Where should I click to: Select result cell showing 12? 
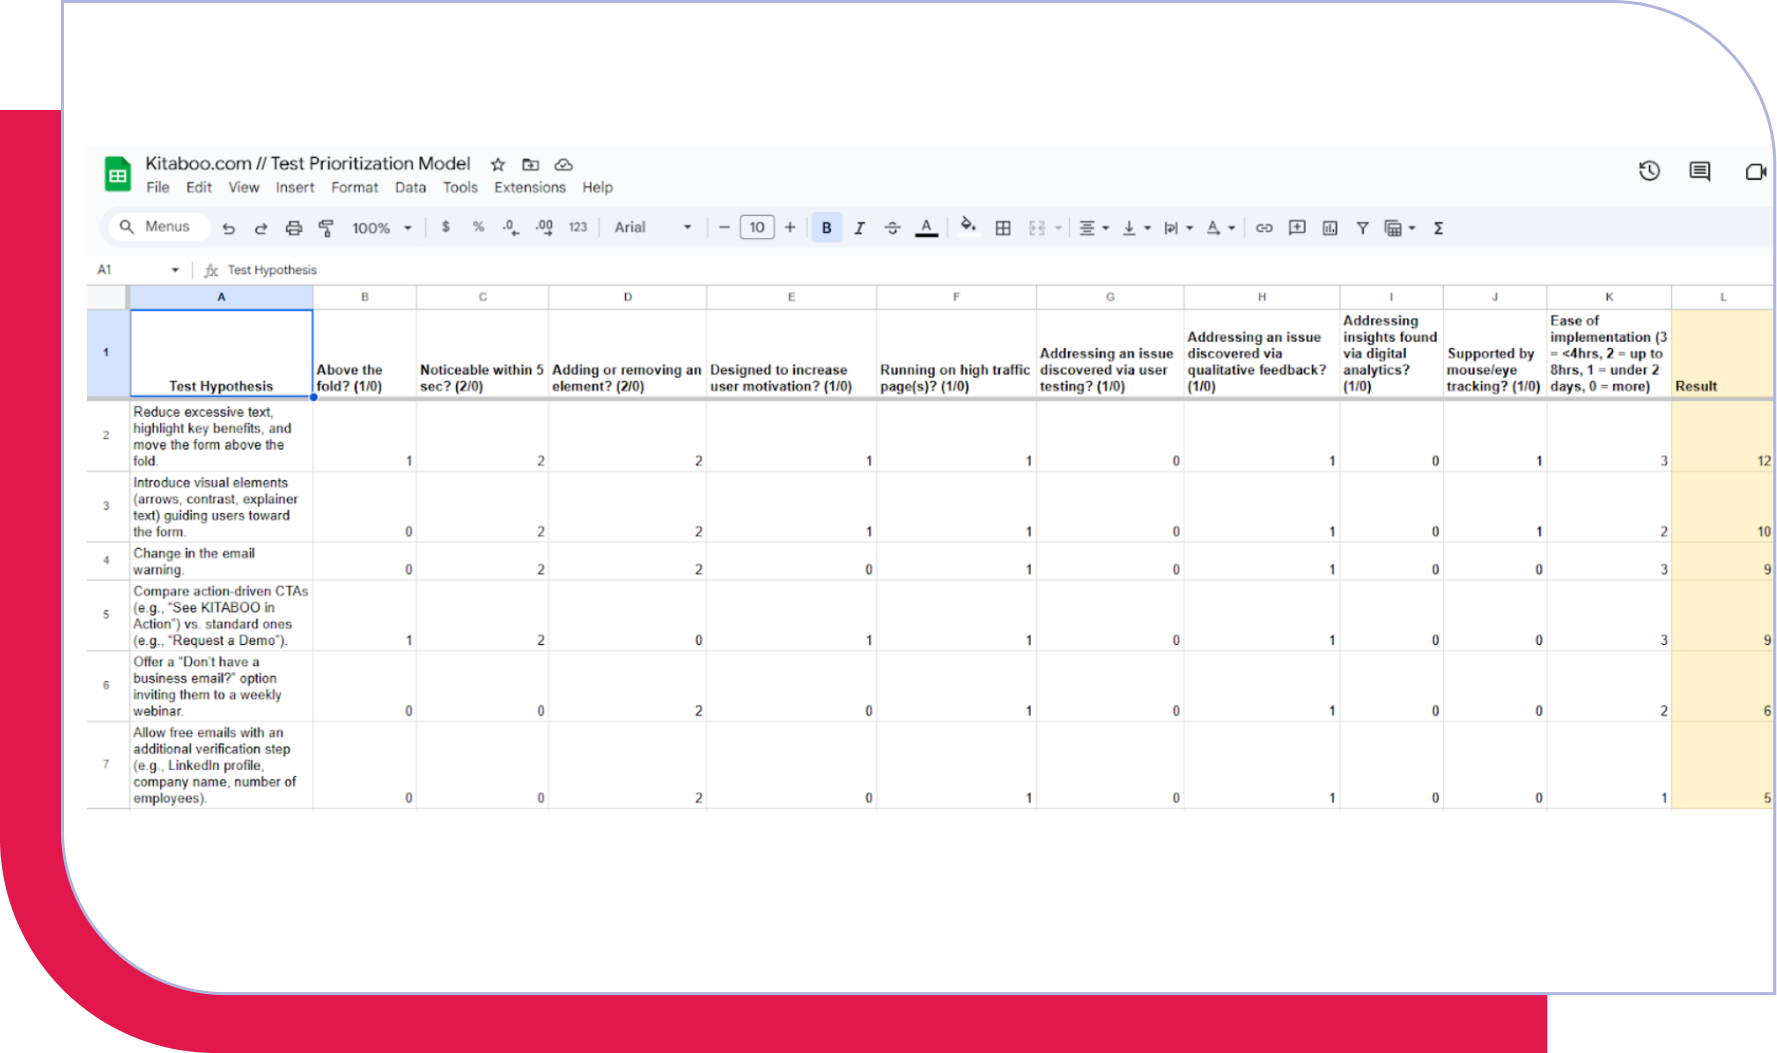coord(1723,436)
